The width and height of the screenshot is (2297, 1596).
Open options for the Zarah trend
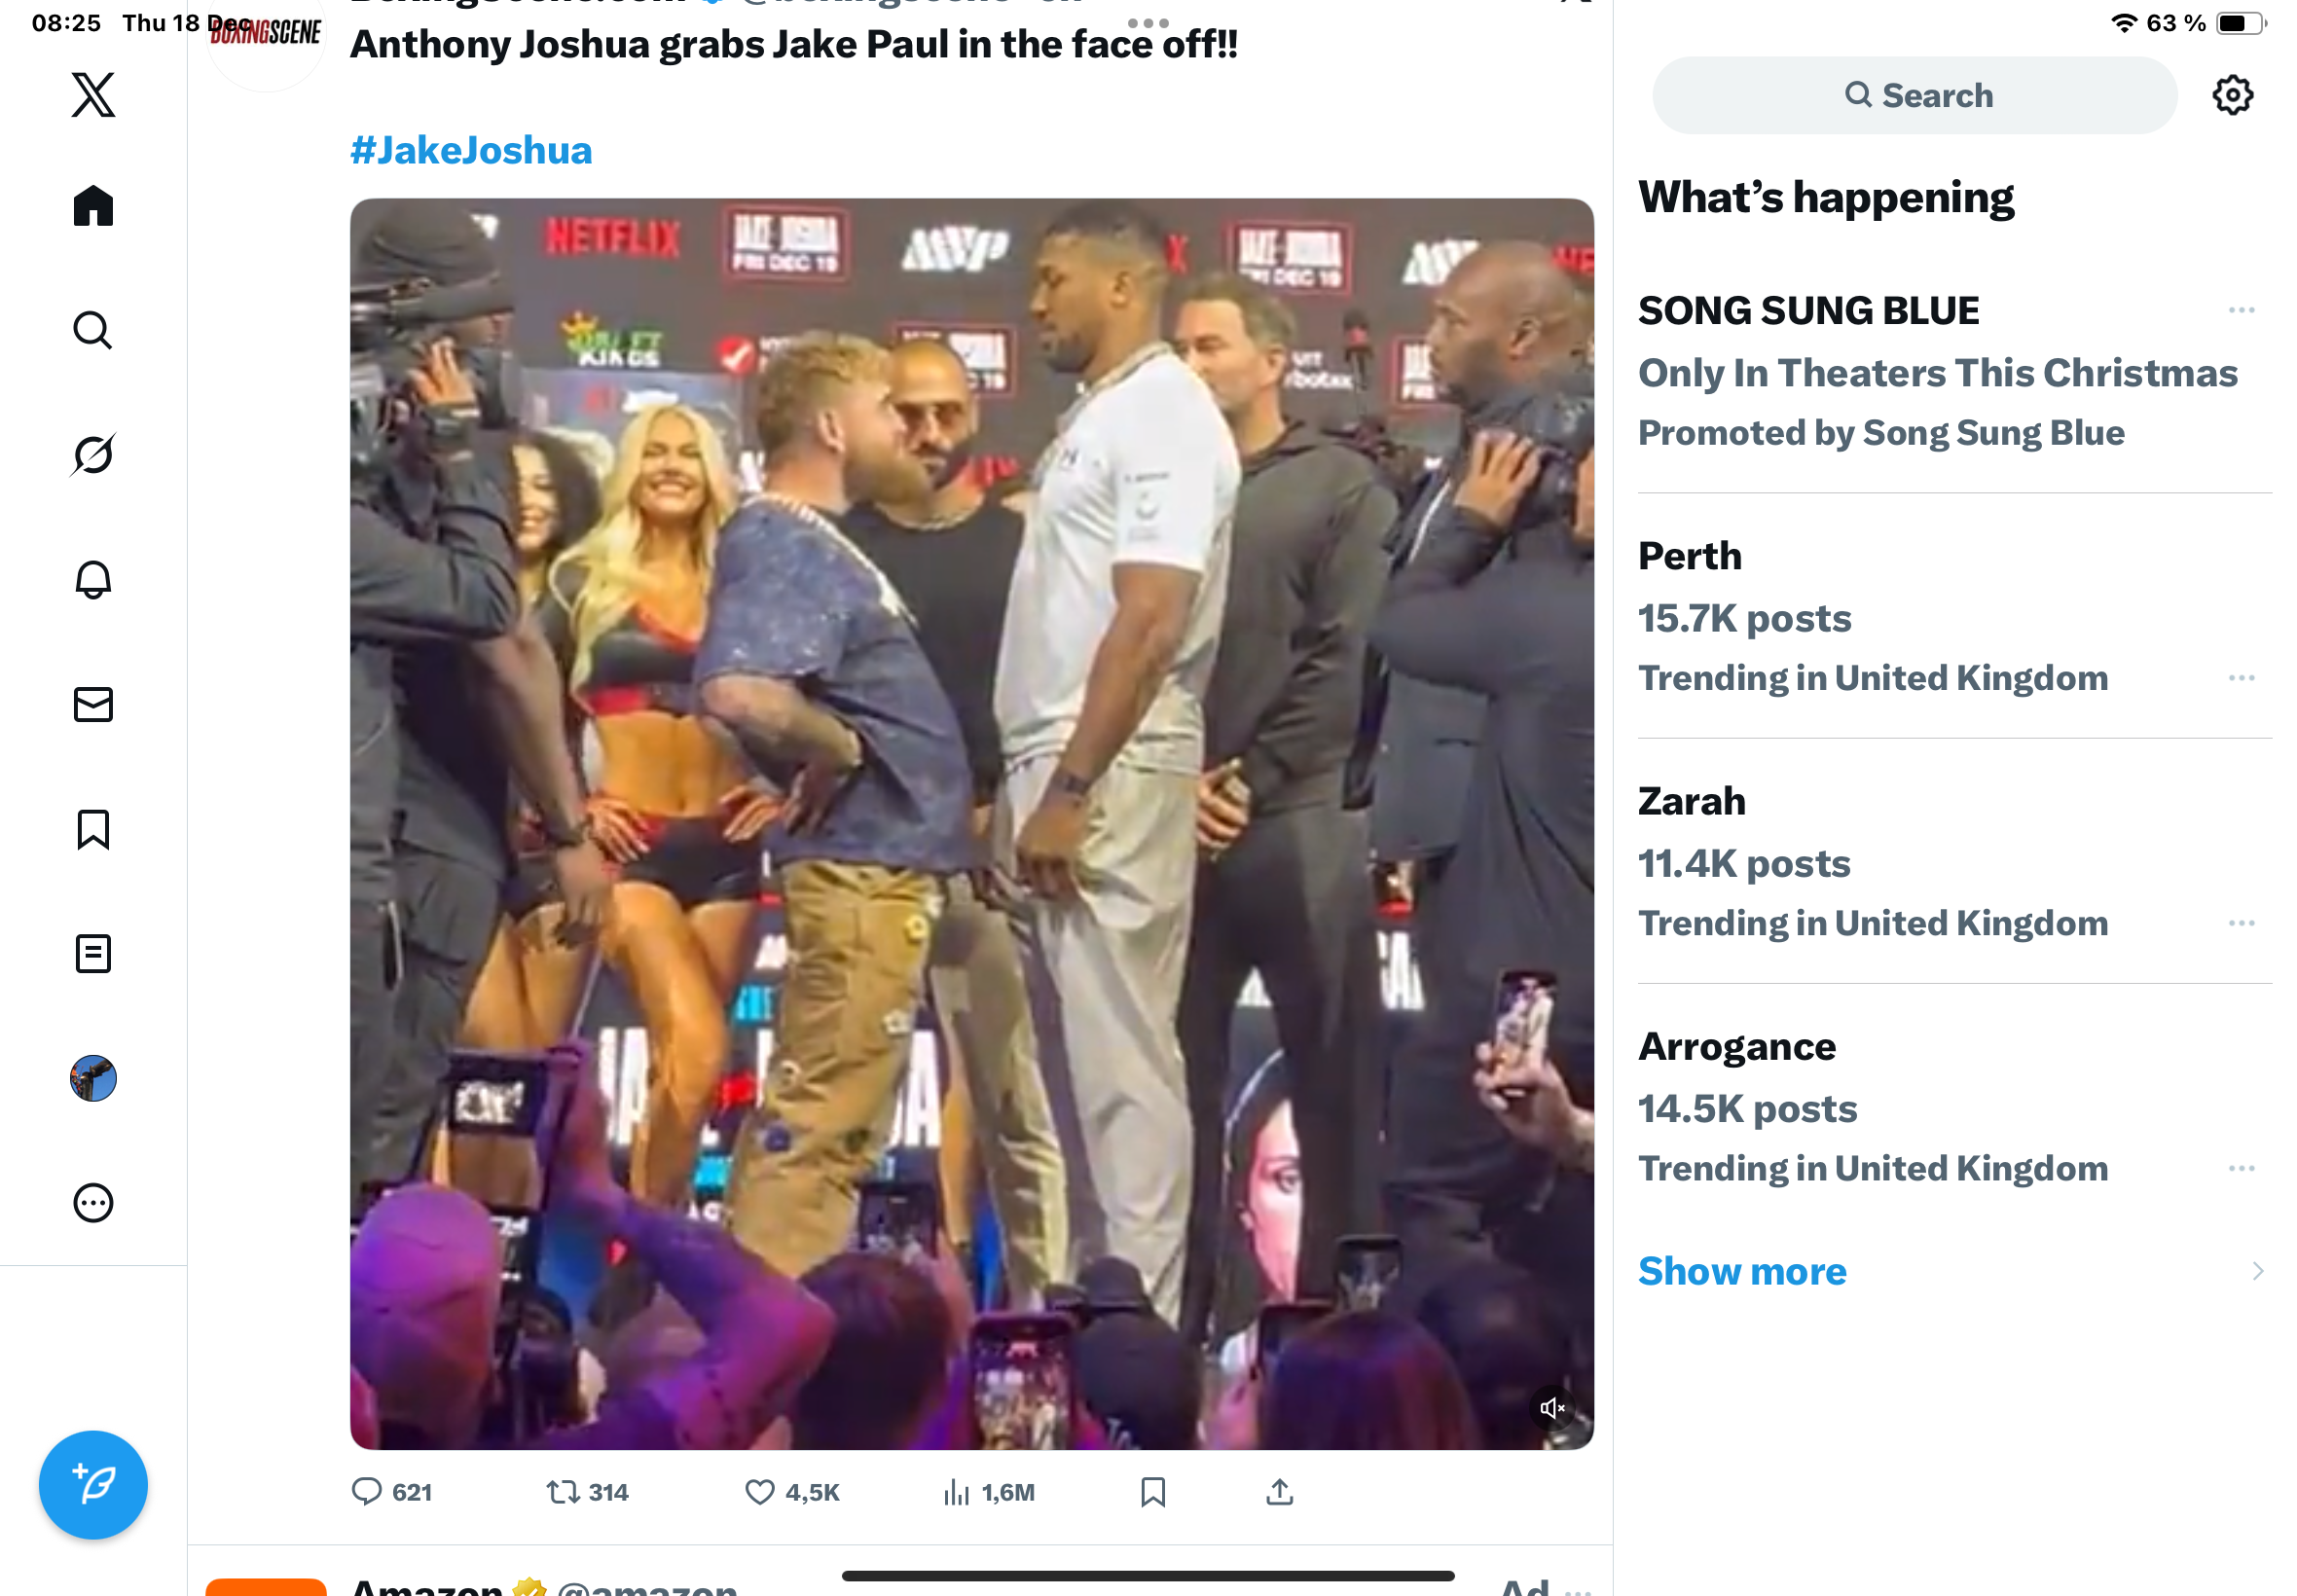coord(2241,923)
